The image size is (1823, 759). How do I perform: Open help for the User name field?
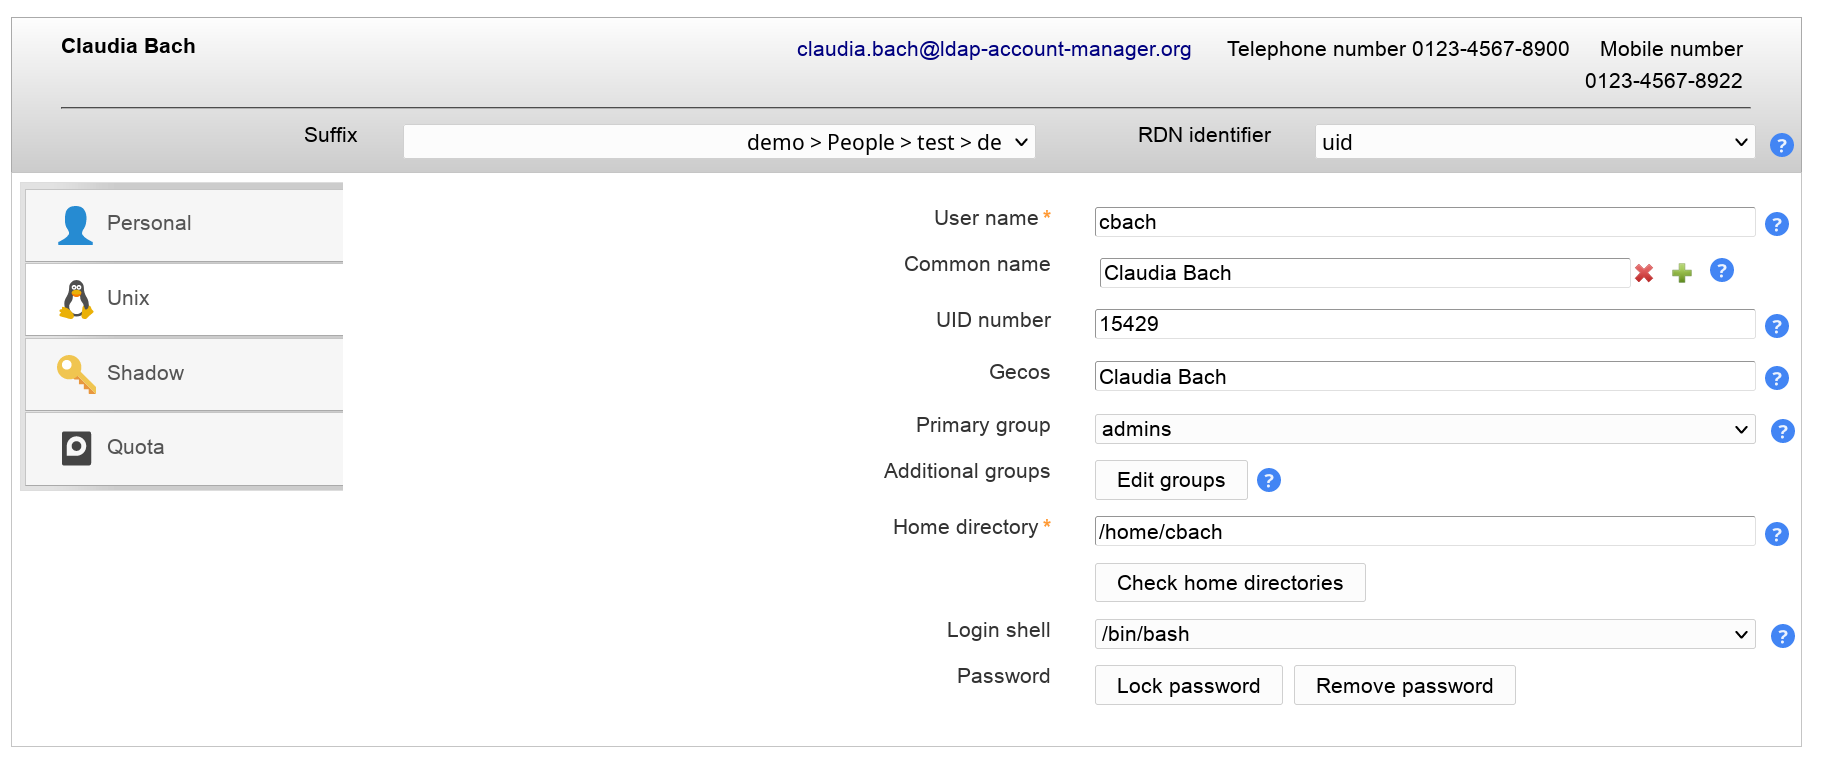(1776, 224)
